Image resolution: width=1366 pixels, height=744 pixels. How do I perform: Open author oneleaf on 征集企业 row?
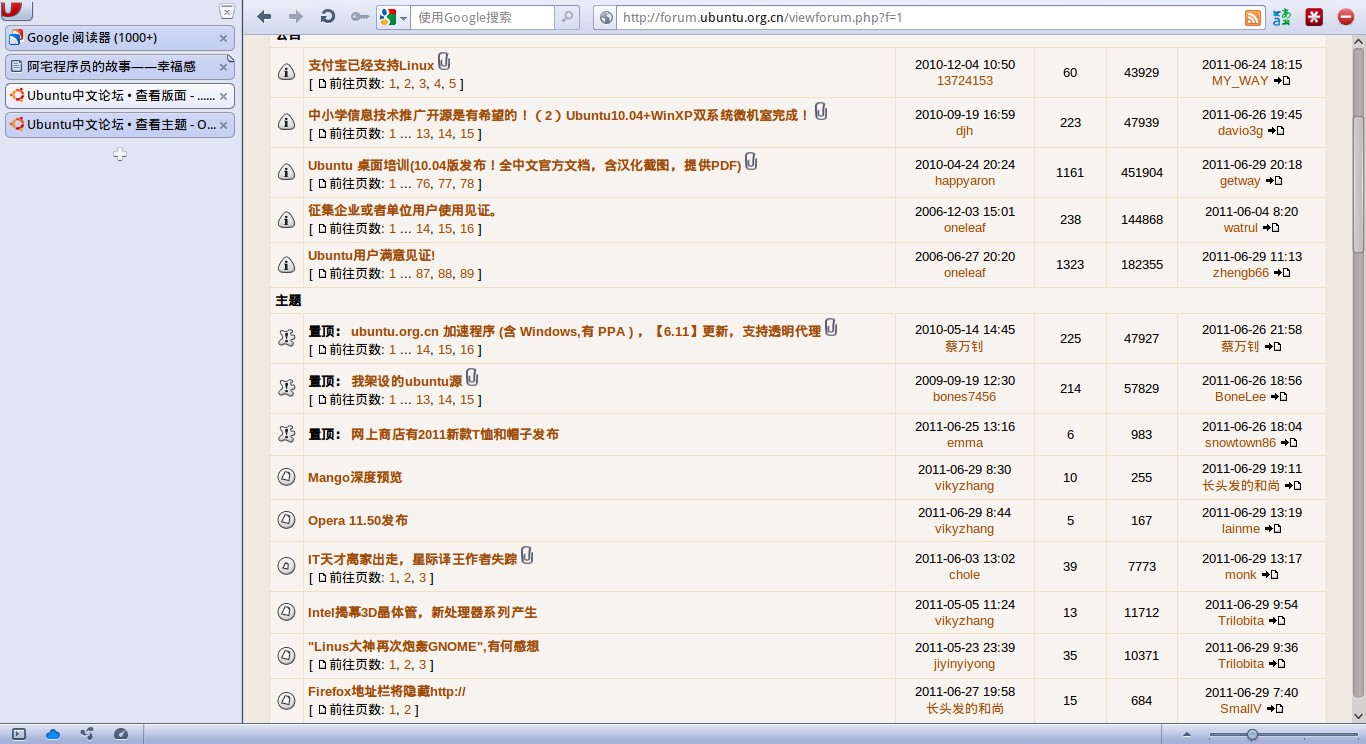click(965, 227)
